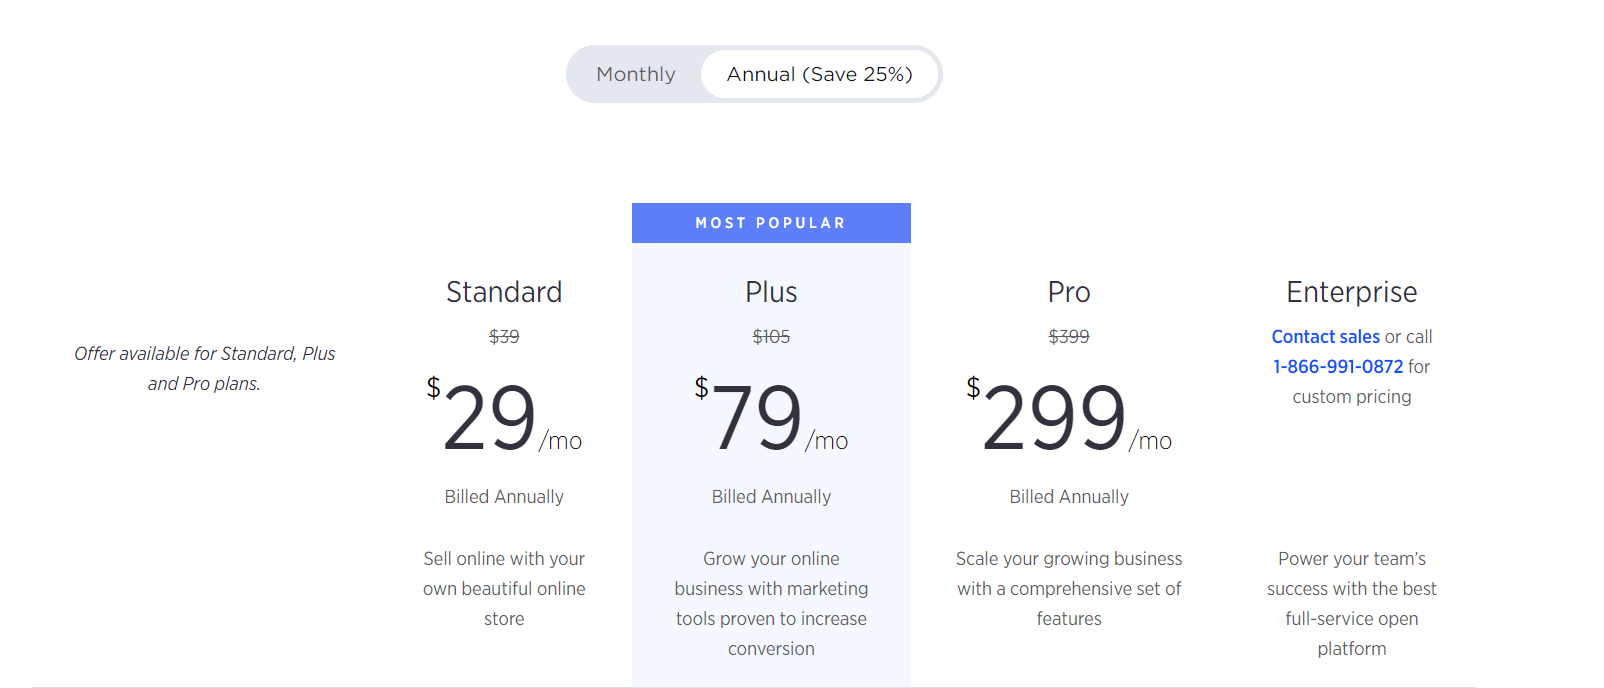Click the Pro plan comprehensive features description
Screen dimensions: 1604x688
[1069, 589]
